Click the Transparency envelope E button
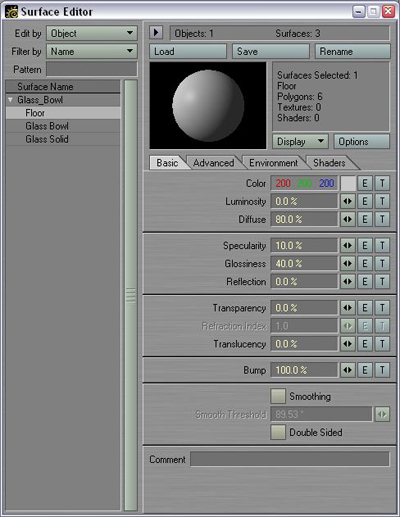 point(365,308)
